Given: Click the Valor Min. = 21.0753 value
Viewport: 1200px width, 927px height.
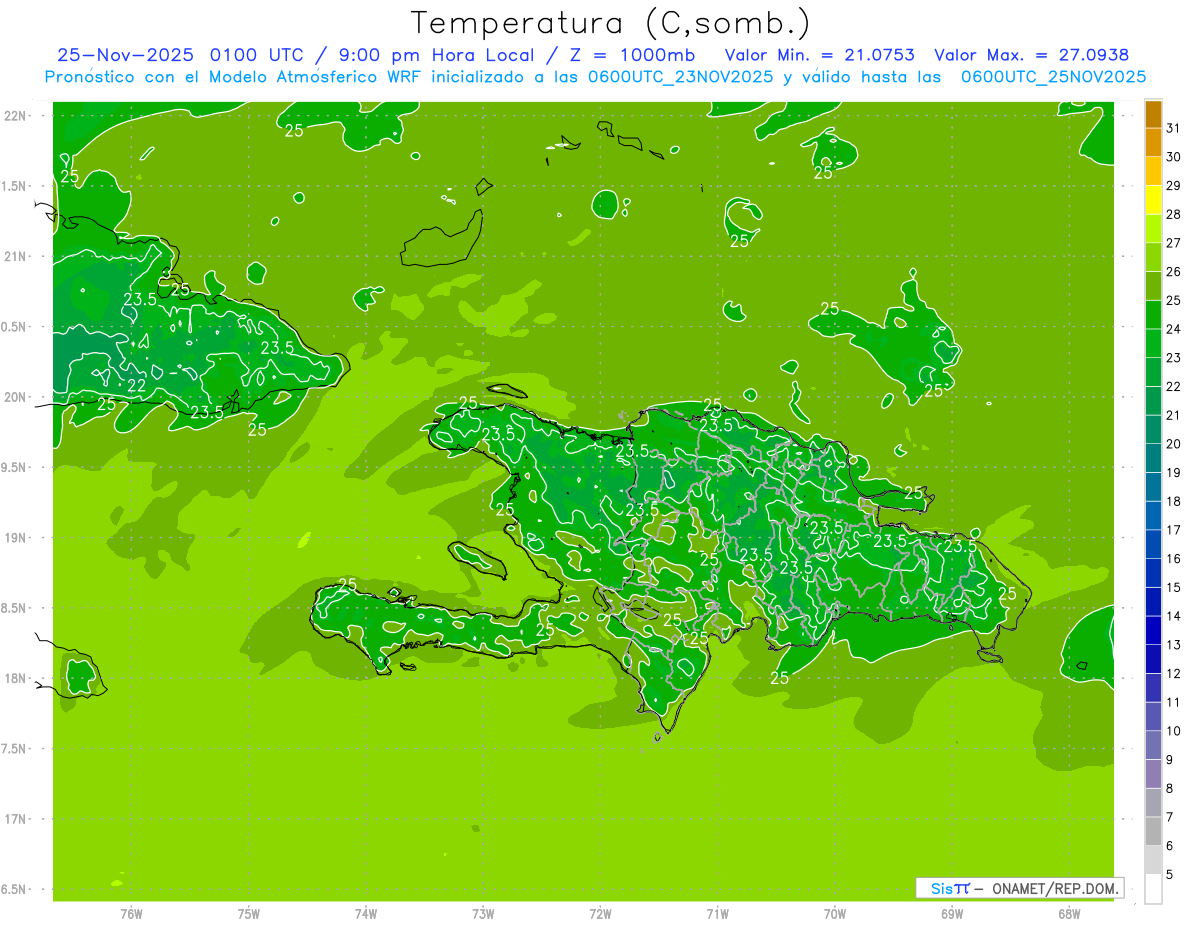Looking at the screenshot, I should point(819,55).
